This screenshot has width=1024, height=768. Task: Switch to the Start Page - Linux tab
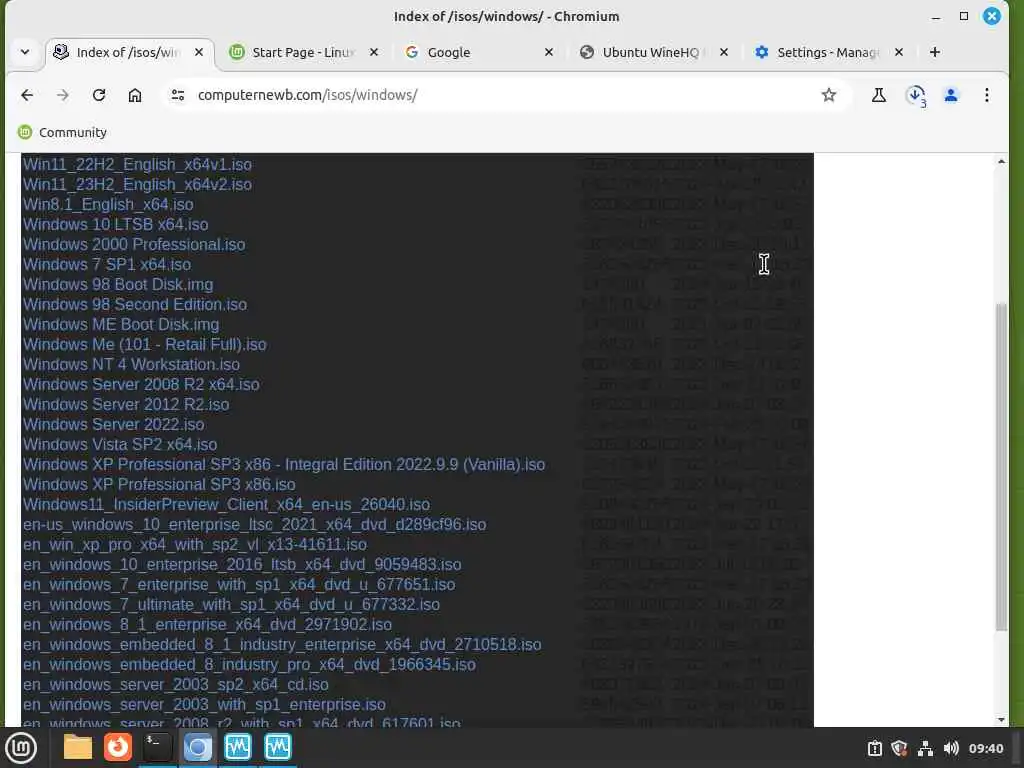pyautogui.click(x=304, y=52)
